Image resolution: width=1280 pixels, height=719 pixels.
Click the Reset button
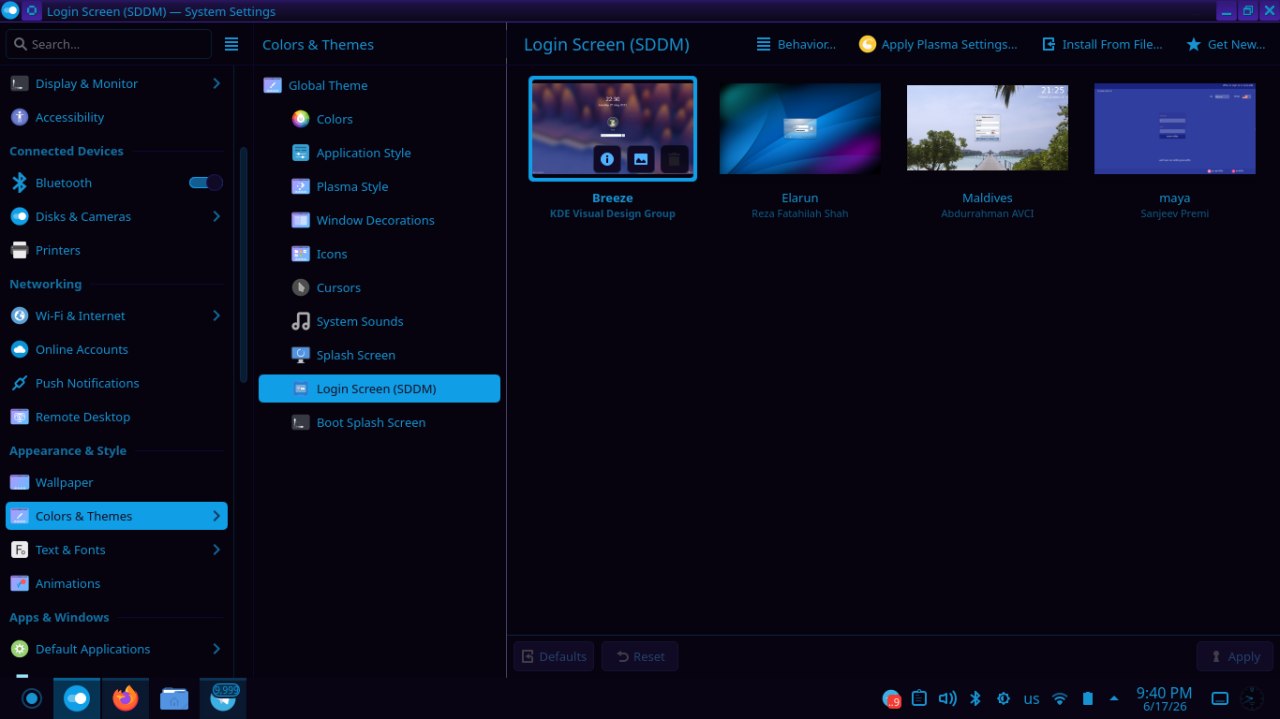(640, 656)
